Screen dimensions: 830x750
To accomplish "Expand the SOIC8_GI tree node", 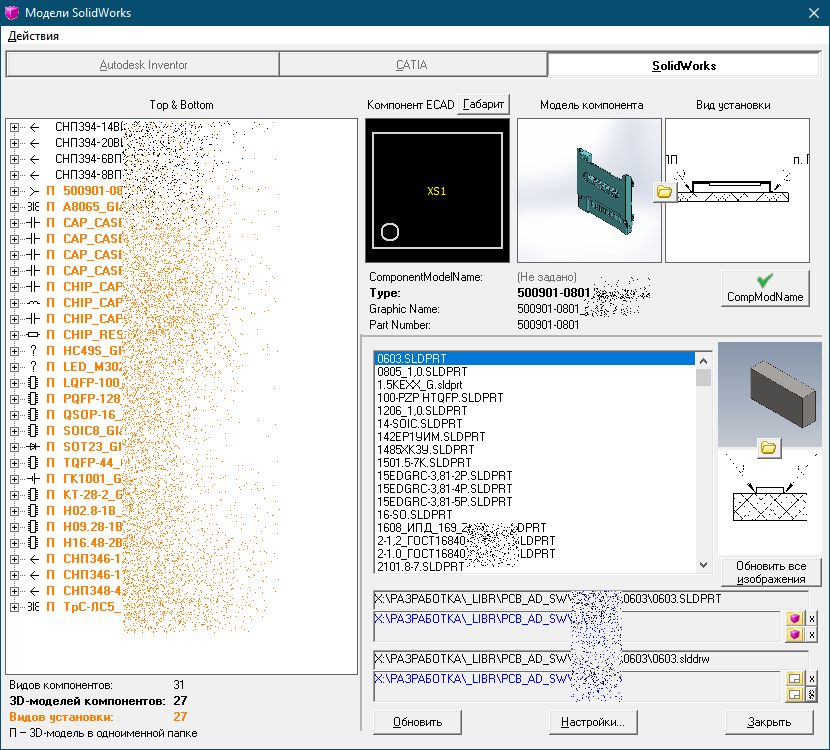I will tap(14, 431).
